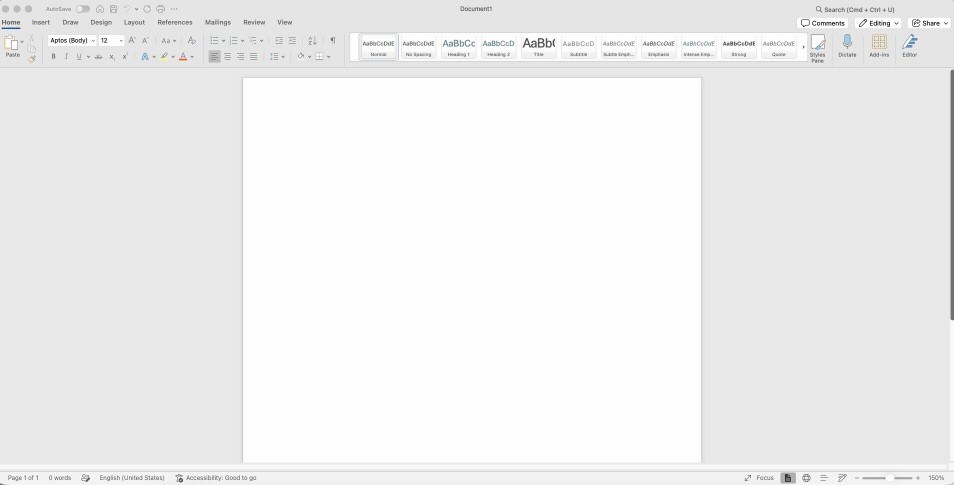This screenshot has width=954, height=485.
Task: Click the Text Effects icon
Action: [145, 57]
